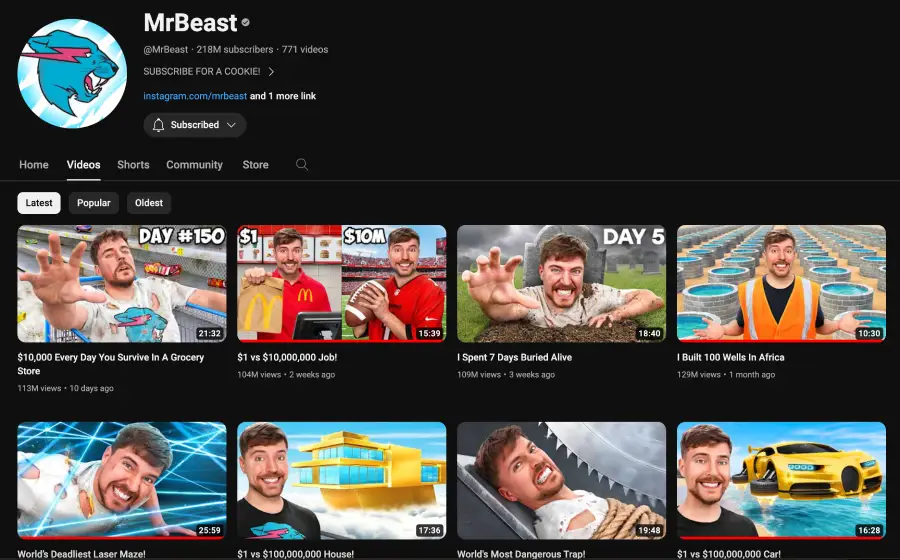Switch to the Home tab
The height and width of the screenshot is (560, 900).
tap(34, 165)
